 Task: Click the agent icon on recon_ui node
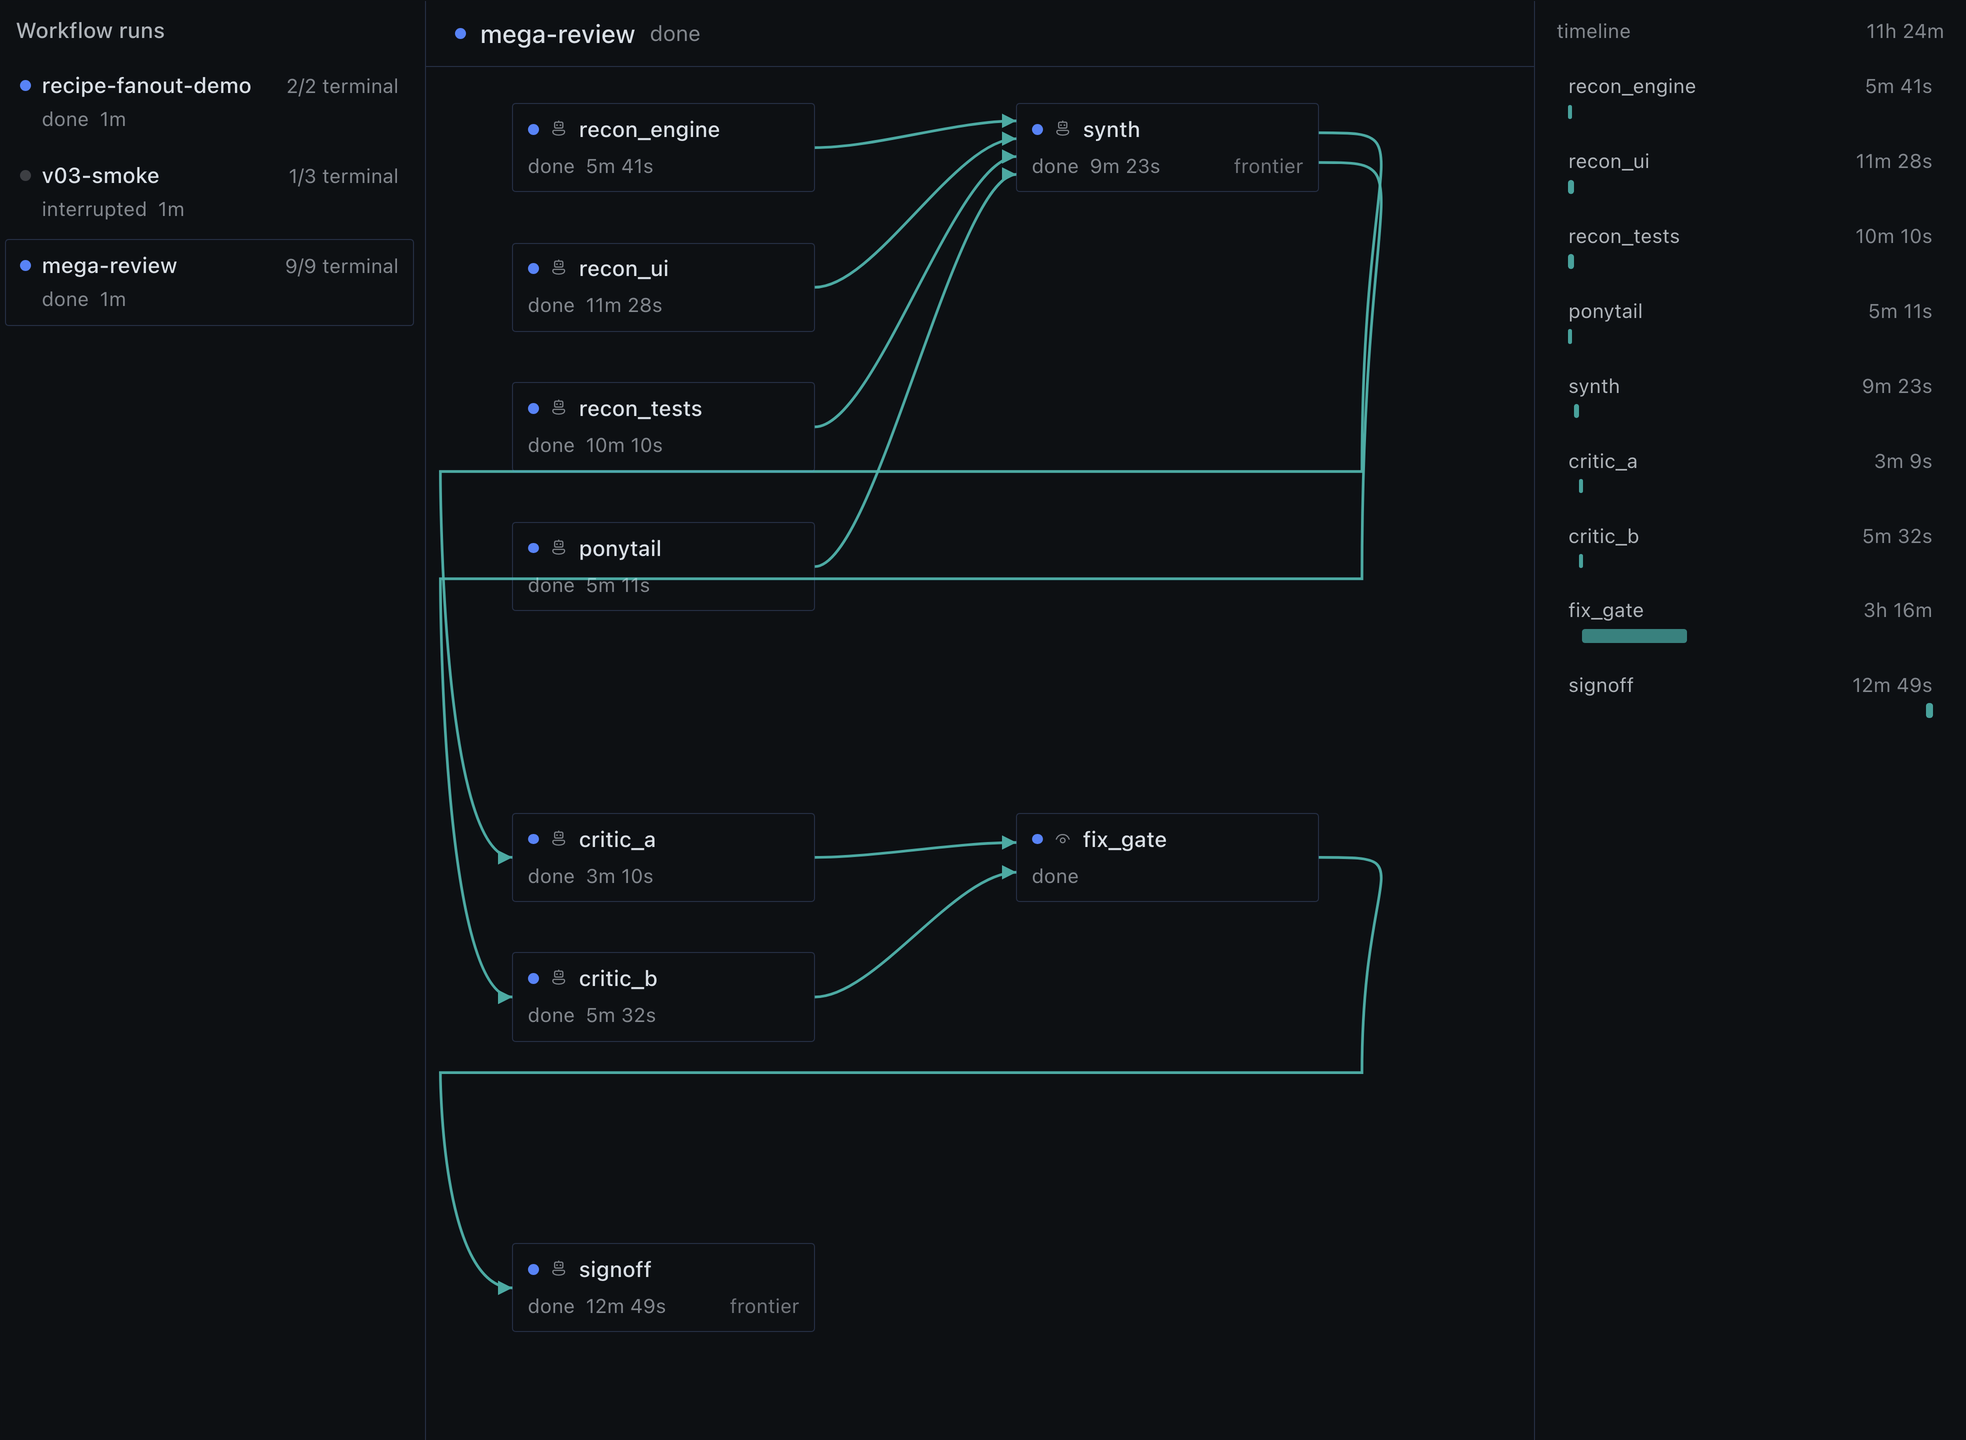pyautogui.click(x=559, y=268)
